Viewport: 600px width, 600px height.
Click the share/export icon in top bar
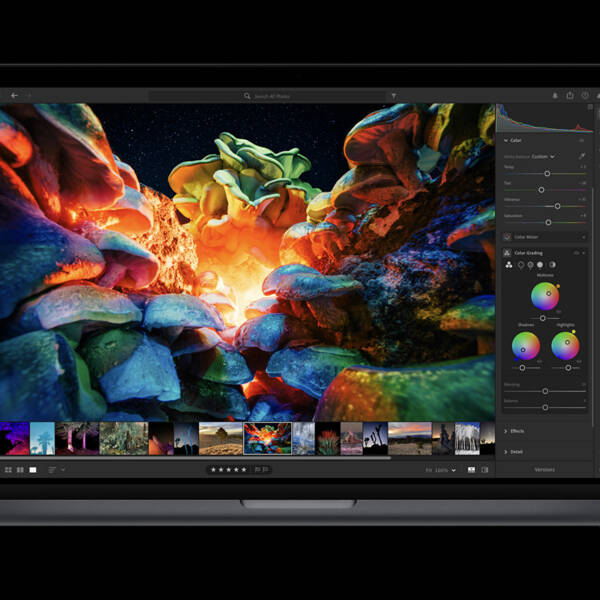point(570,96)
